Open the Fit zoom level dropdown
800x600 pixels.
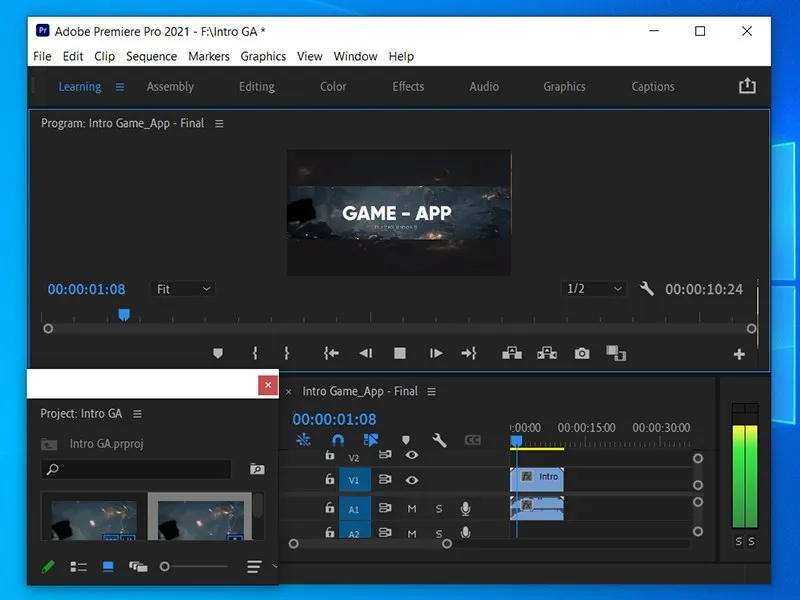click(182, 289)
